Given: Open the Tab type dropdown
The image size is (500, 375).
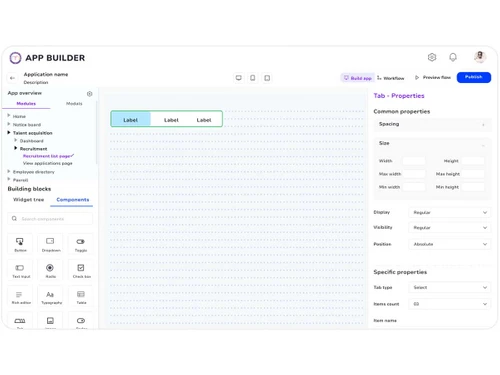Looking at the screenshot, I should click(449, 287).
